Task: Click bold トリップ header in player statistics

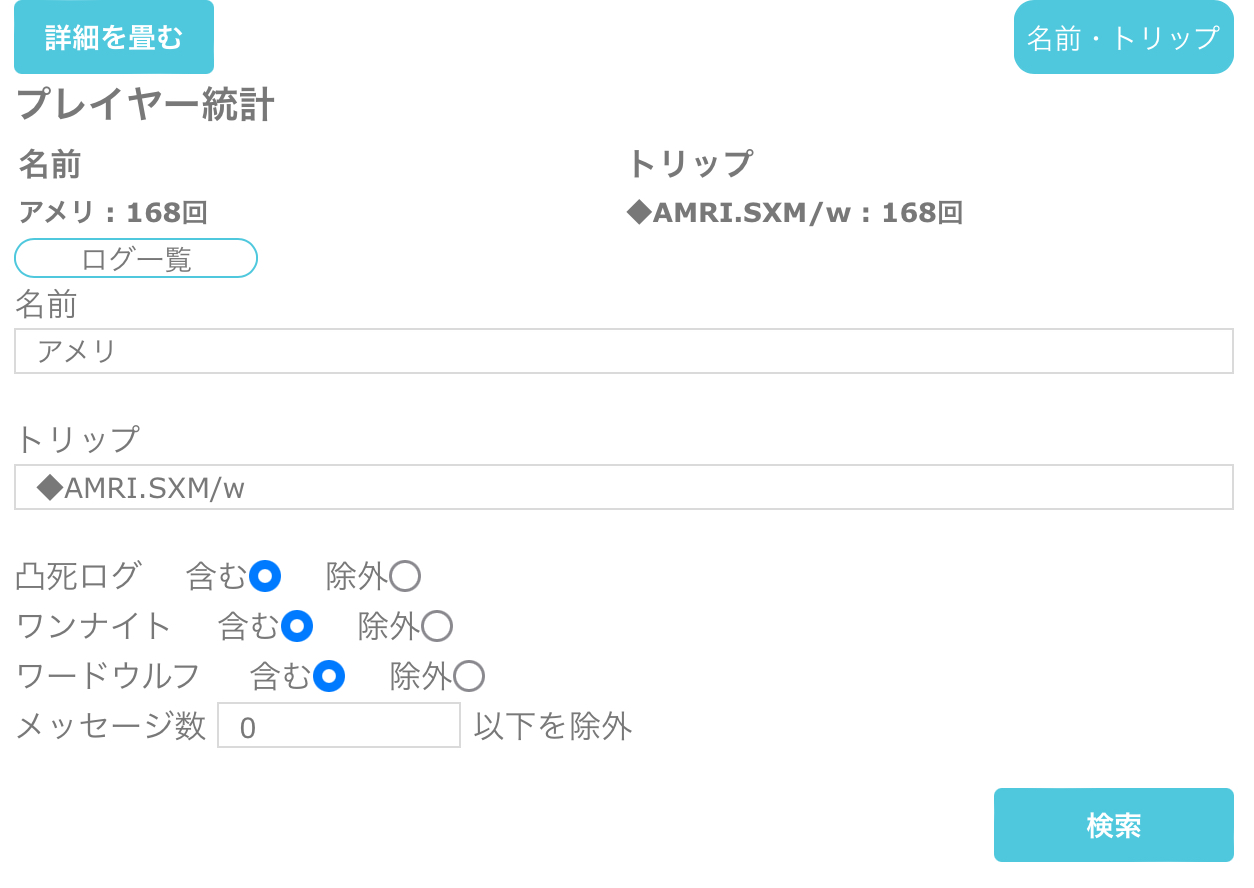Action: [690, 163]
